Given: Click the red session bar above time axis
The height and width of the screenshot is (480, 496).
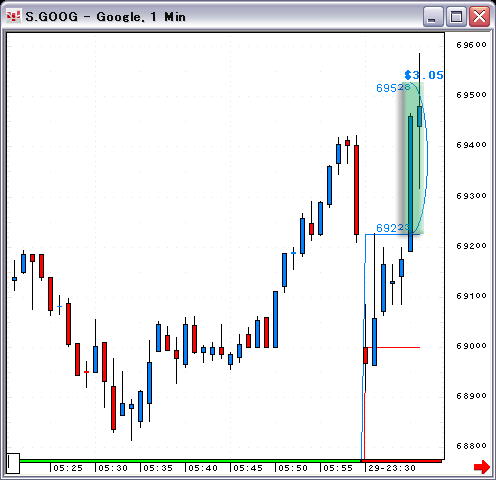Looking at the screenshot, I should [x=401, y=461].
